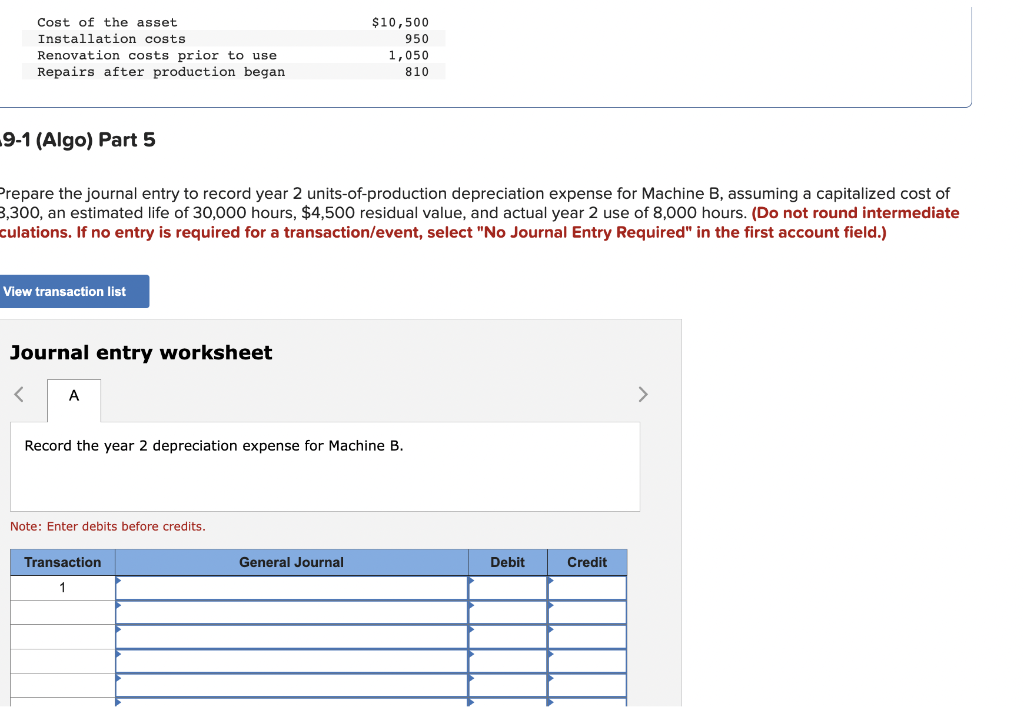Select tab A in journal worksheet
This screenshot has height=707, width=1024.
74,400
